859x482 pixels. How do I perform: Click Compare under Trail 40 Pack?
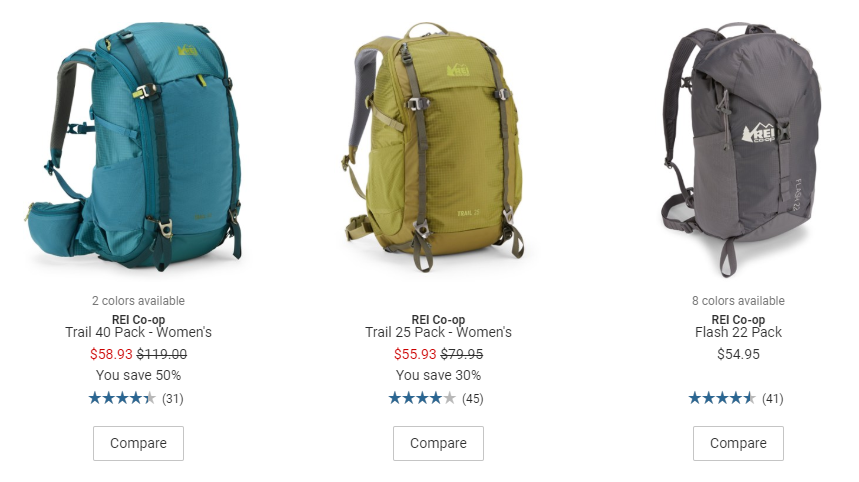click(138, 443)
